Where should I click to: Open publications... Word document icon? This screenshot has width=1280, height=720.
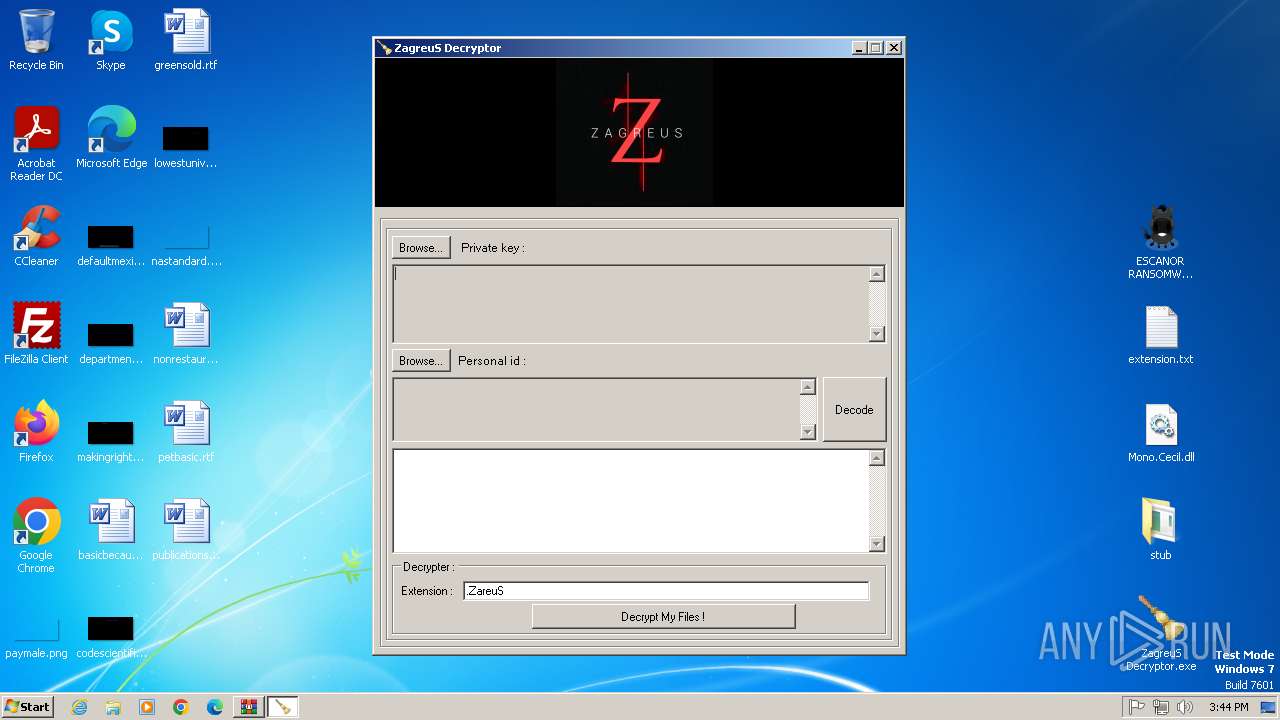click(x=186, y=530)
